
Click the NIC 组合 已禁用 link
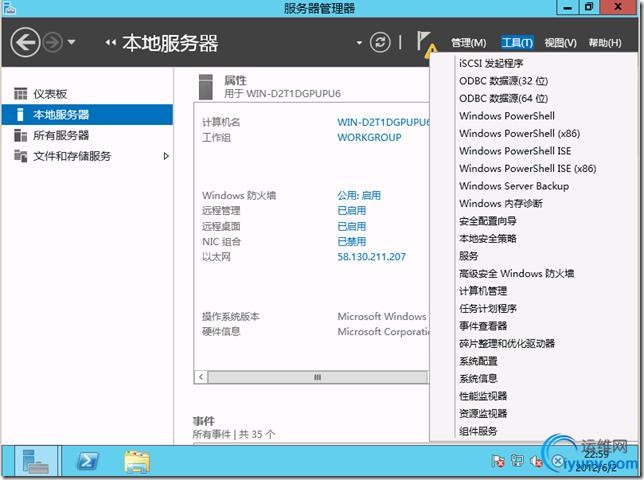[x=352, y=241]
